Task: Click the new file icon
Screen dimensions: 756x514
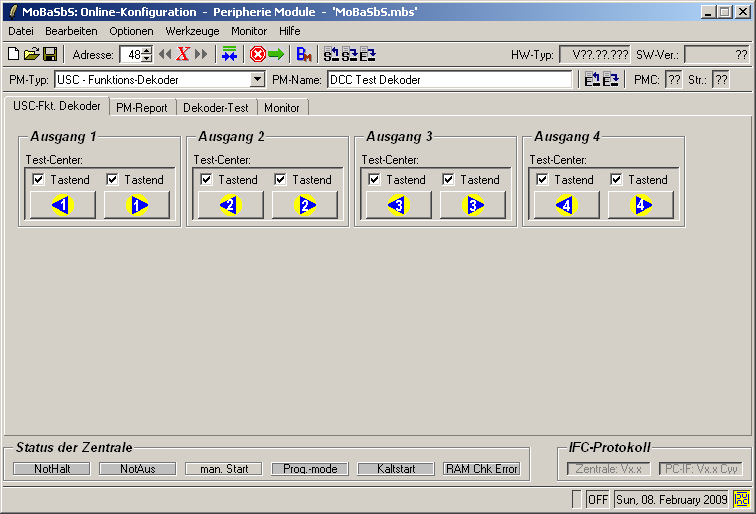Action: click(x=13, y=54)
